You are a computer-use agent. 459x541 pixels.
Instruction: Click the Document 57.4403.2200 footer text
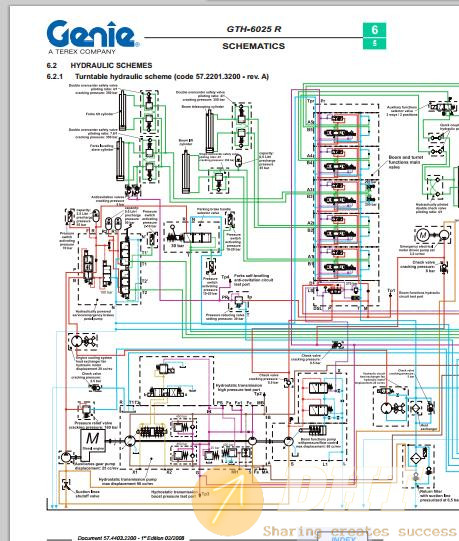130,538
